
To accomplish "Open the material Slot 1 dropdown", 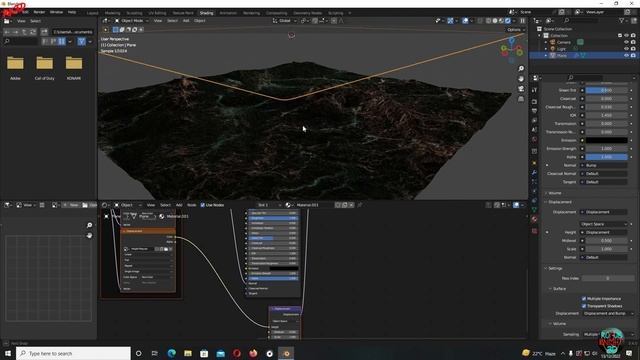I will (269, 205).
